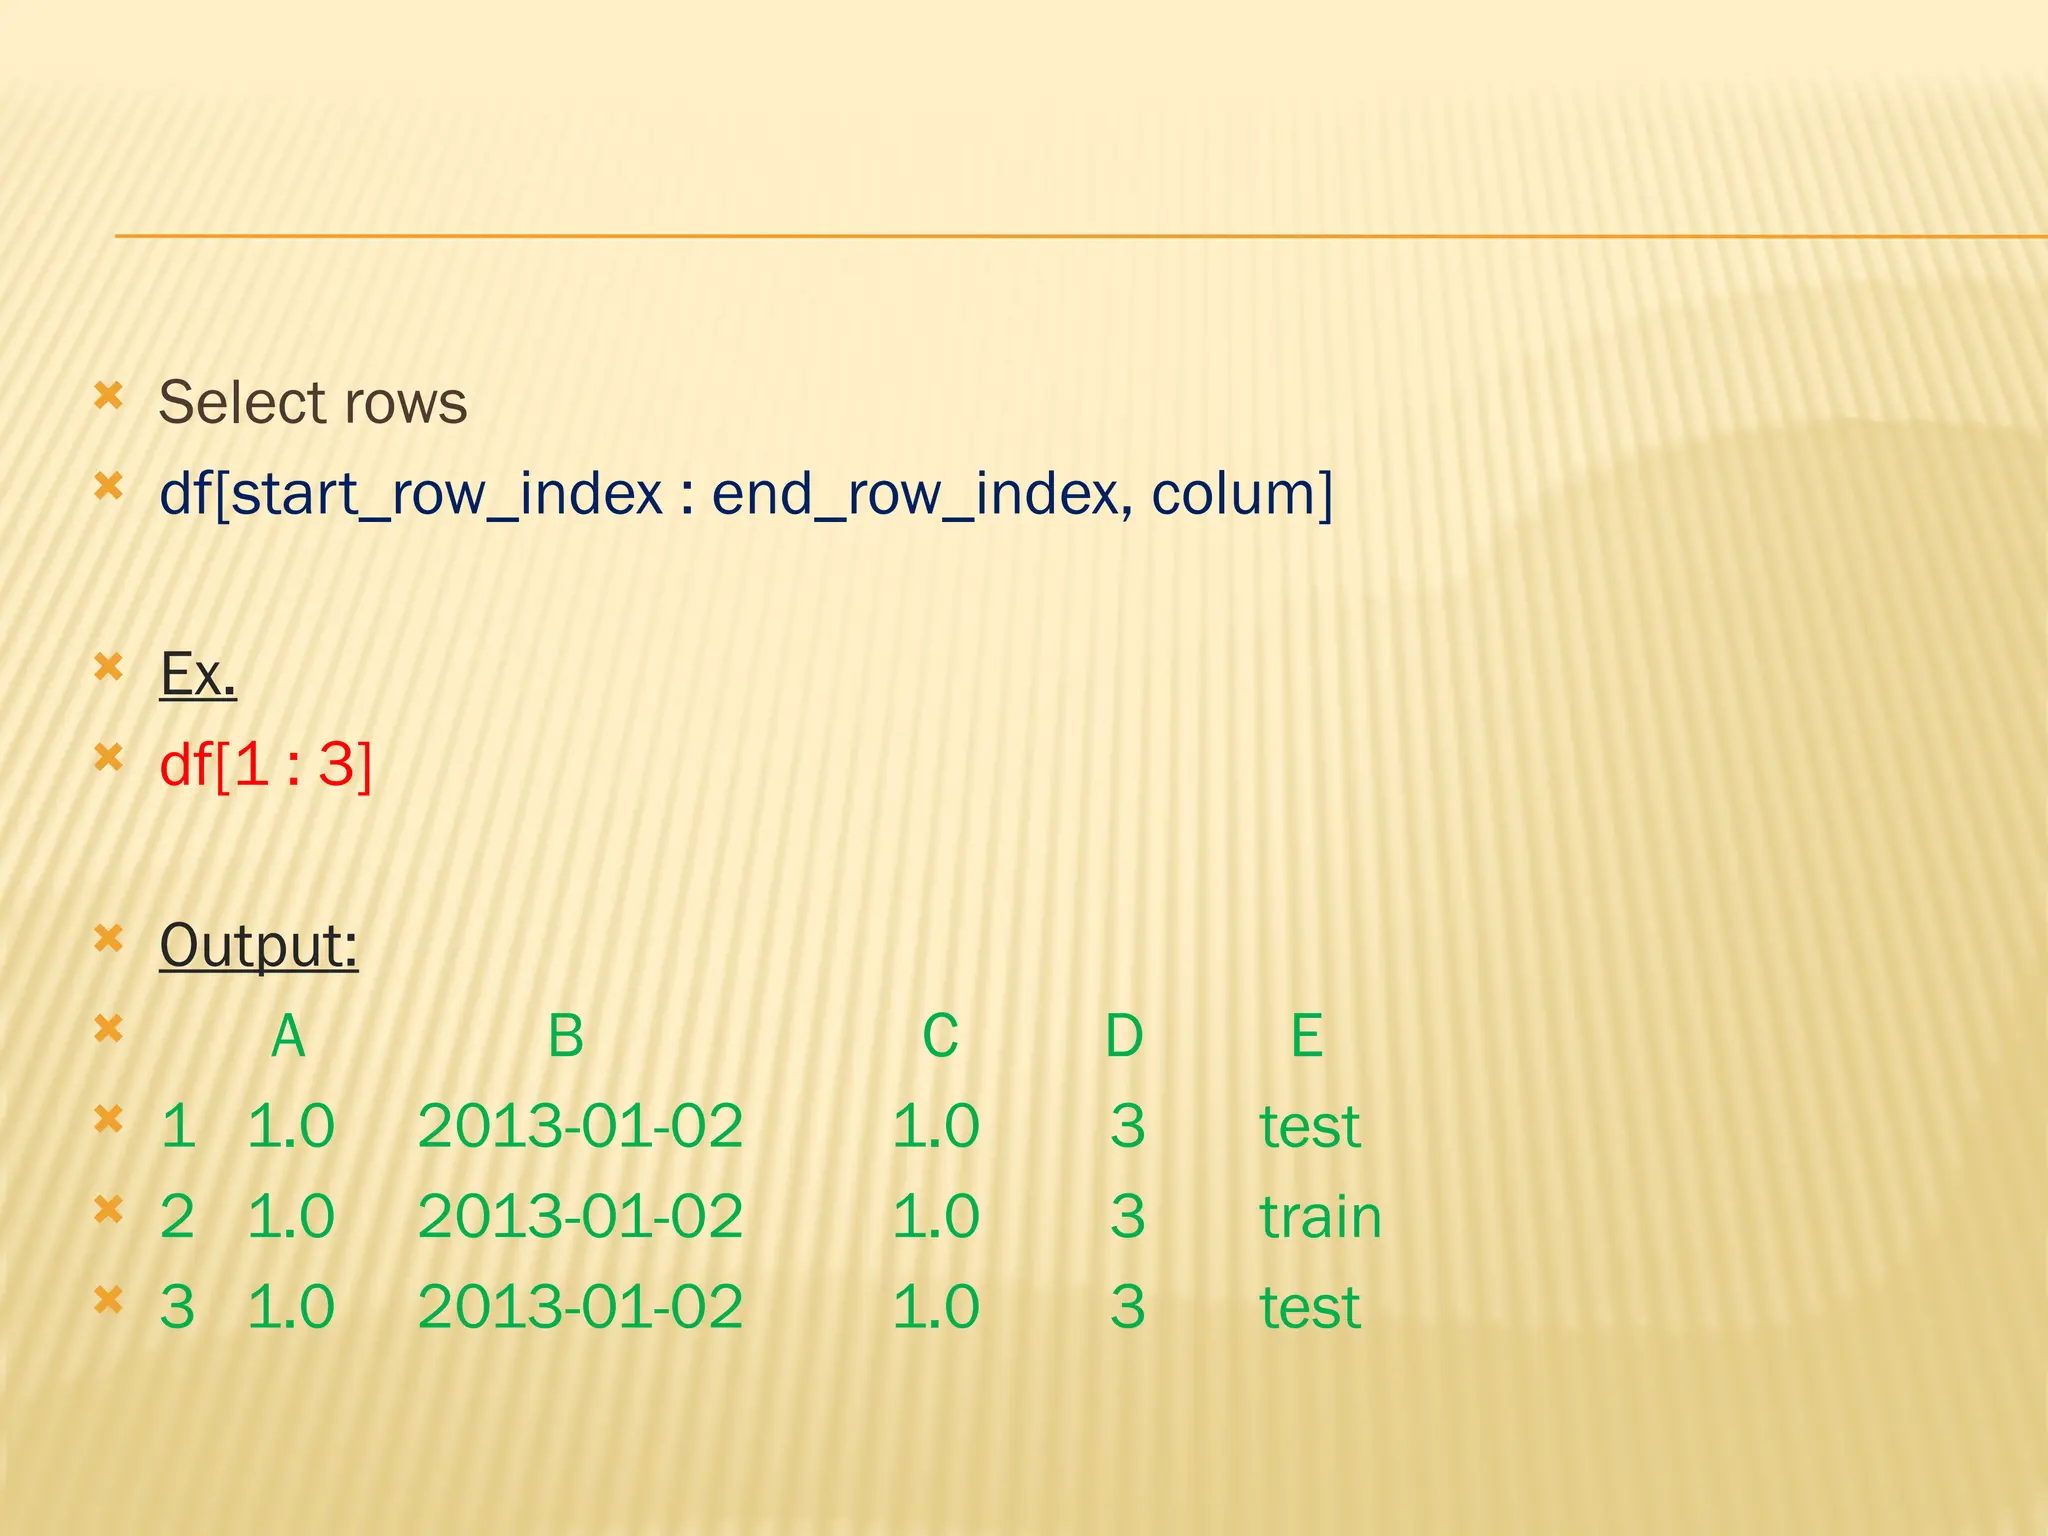Click the D value 3 in row 1
2048x1536 pixels.
pyautogui.click(x=1127, y=1127)
